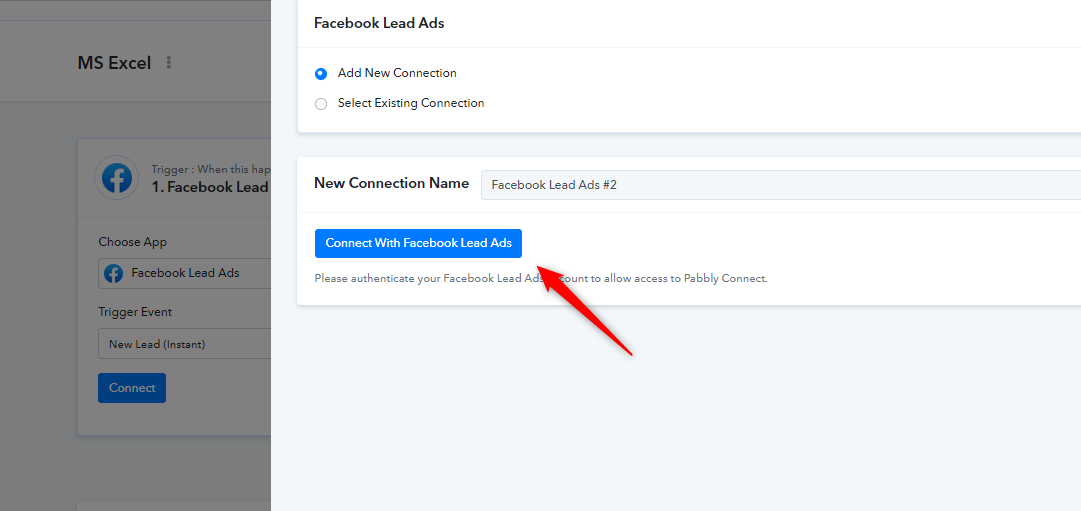
Task: Click the Select Existing Connection label text
Action: [x=411, y=103]
